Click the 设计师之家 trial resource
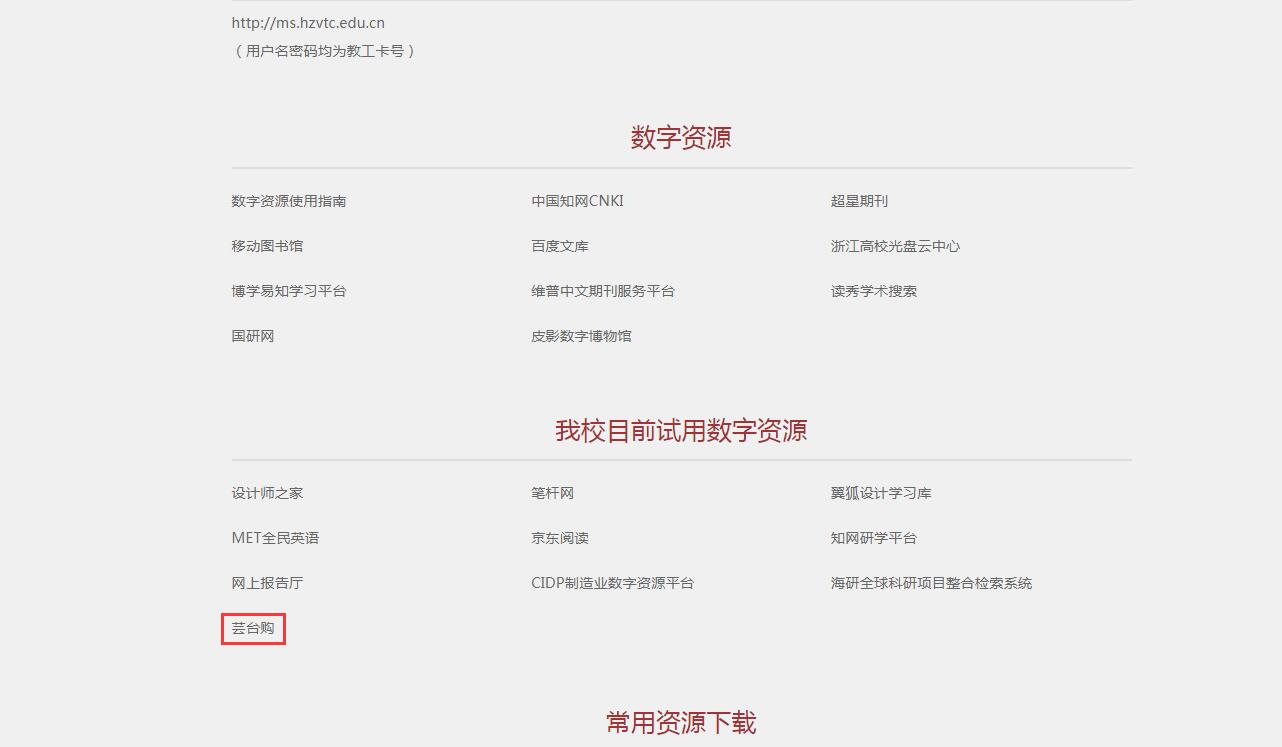1282x747 pixels. tap(267, 493)
